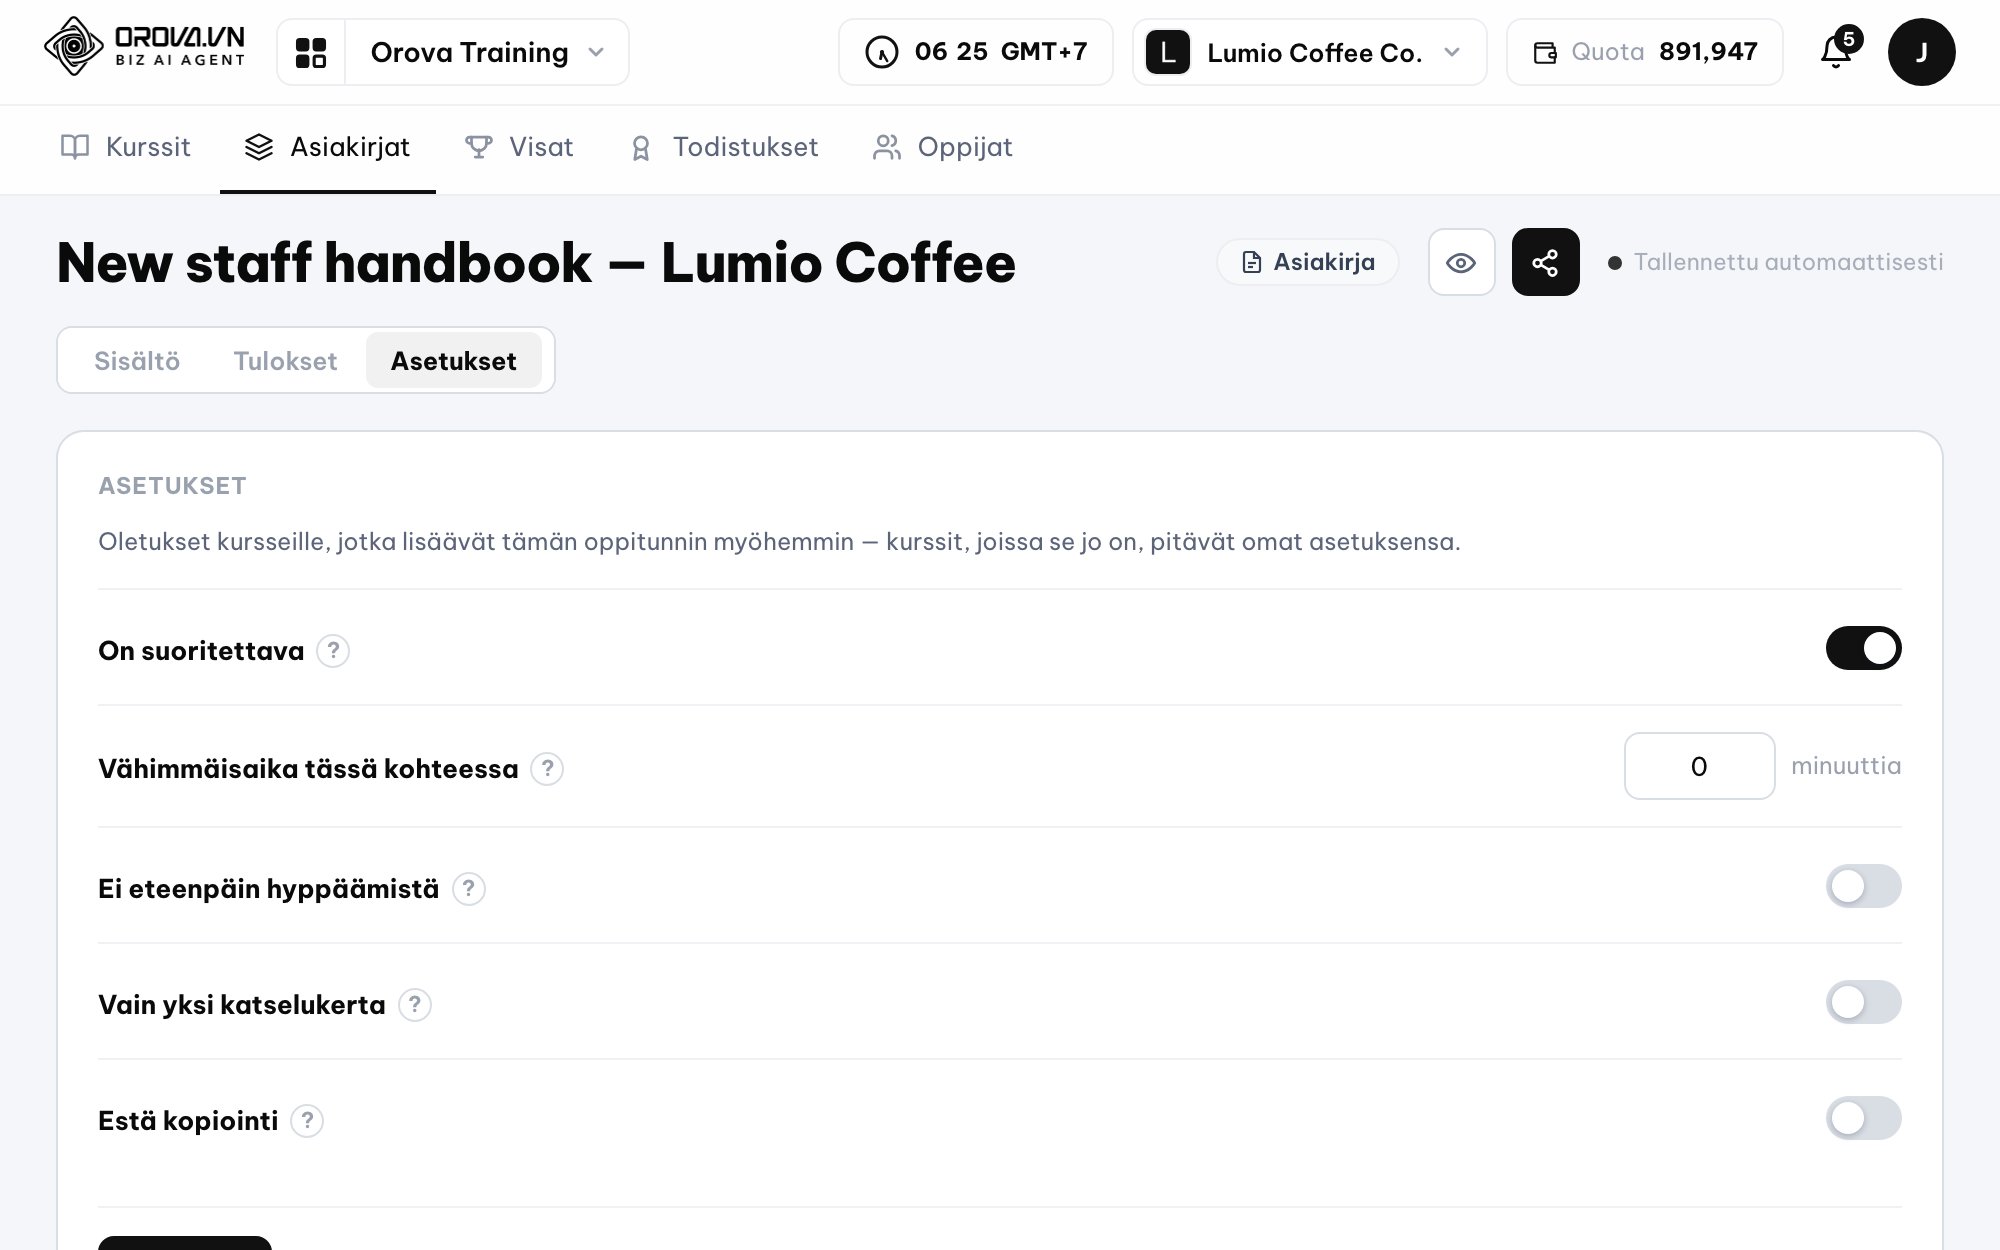Show help for On suoritettava
2000x1250 pixels.
point(333,651)
